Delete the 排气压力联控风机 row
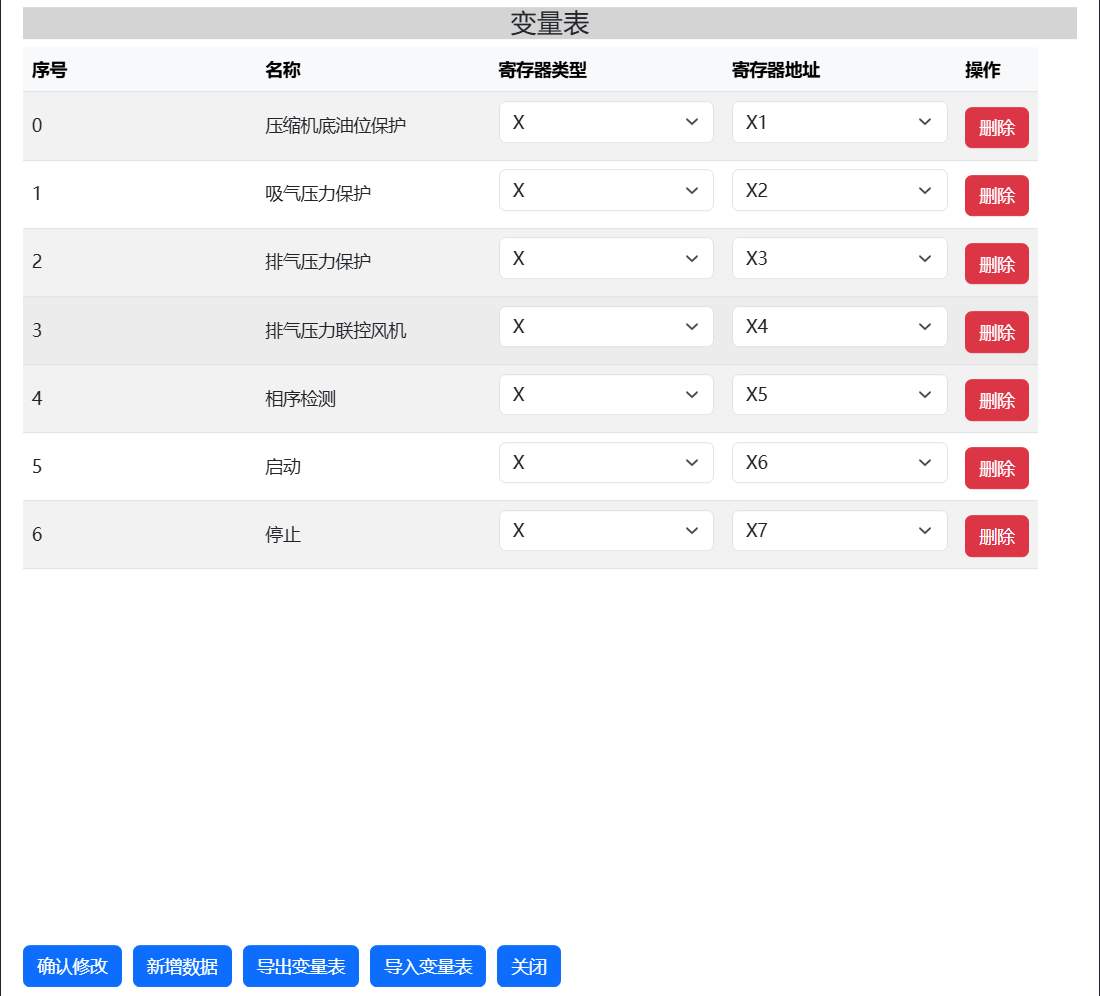Viewport: 1100px width, 996px height. 996,332
